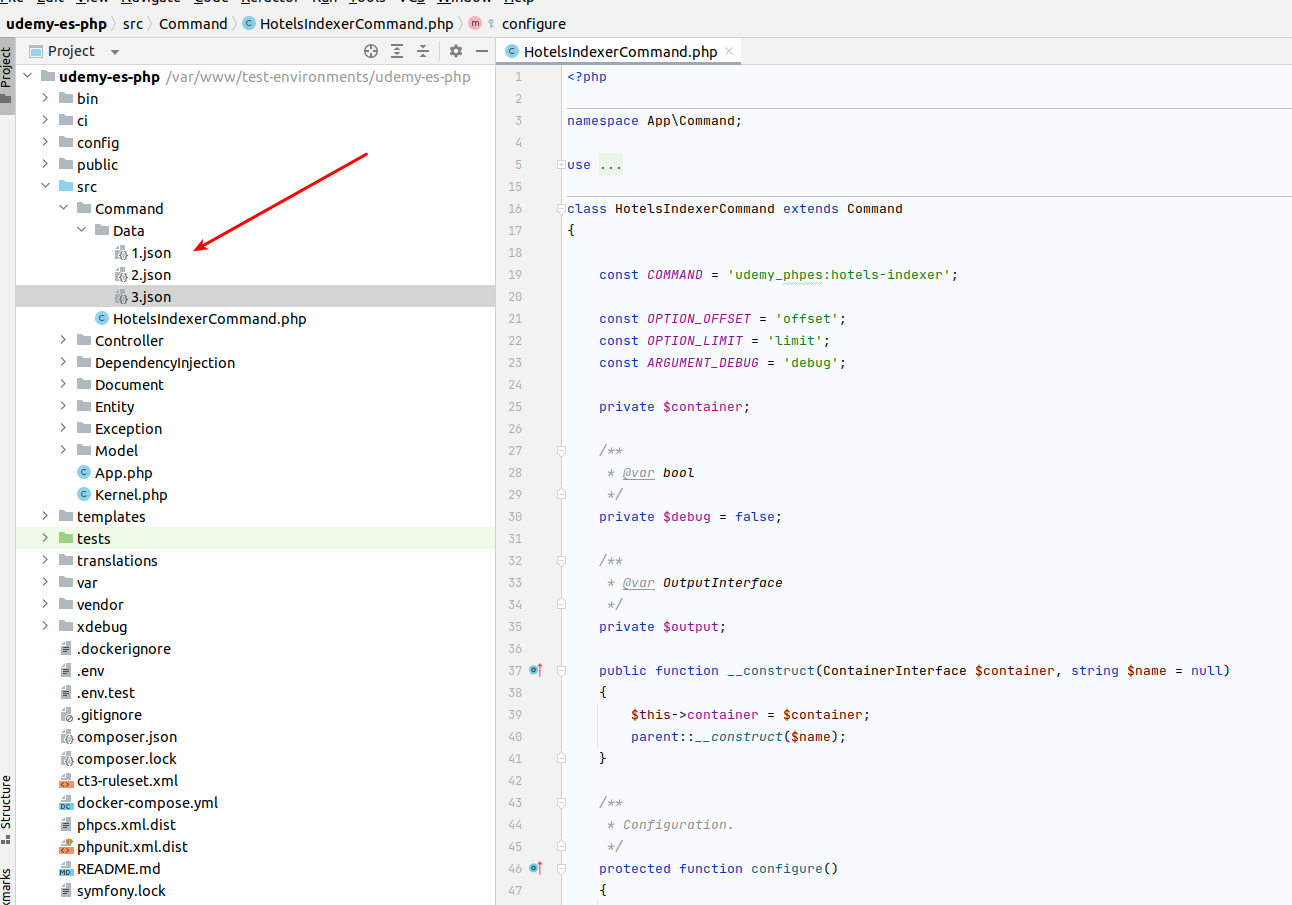Click the fold toggle on line 27 comment
This screenshot has height=905, width=1292.
tap(560, 450)
